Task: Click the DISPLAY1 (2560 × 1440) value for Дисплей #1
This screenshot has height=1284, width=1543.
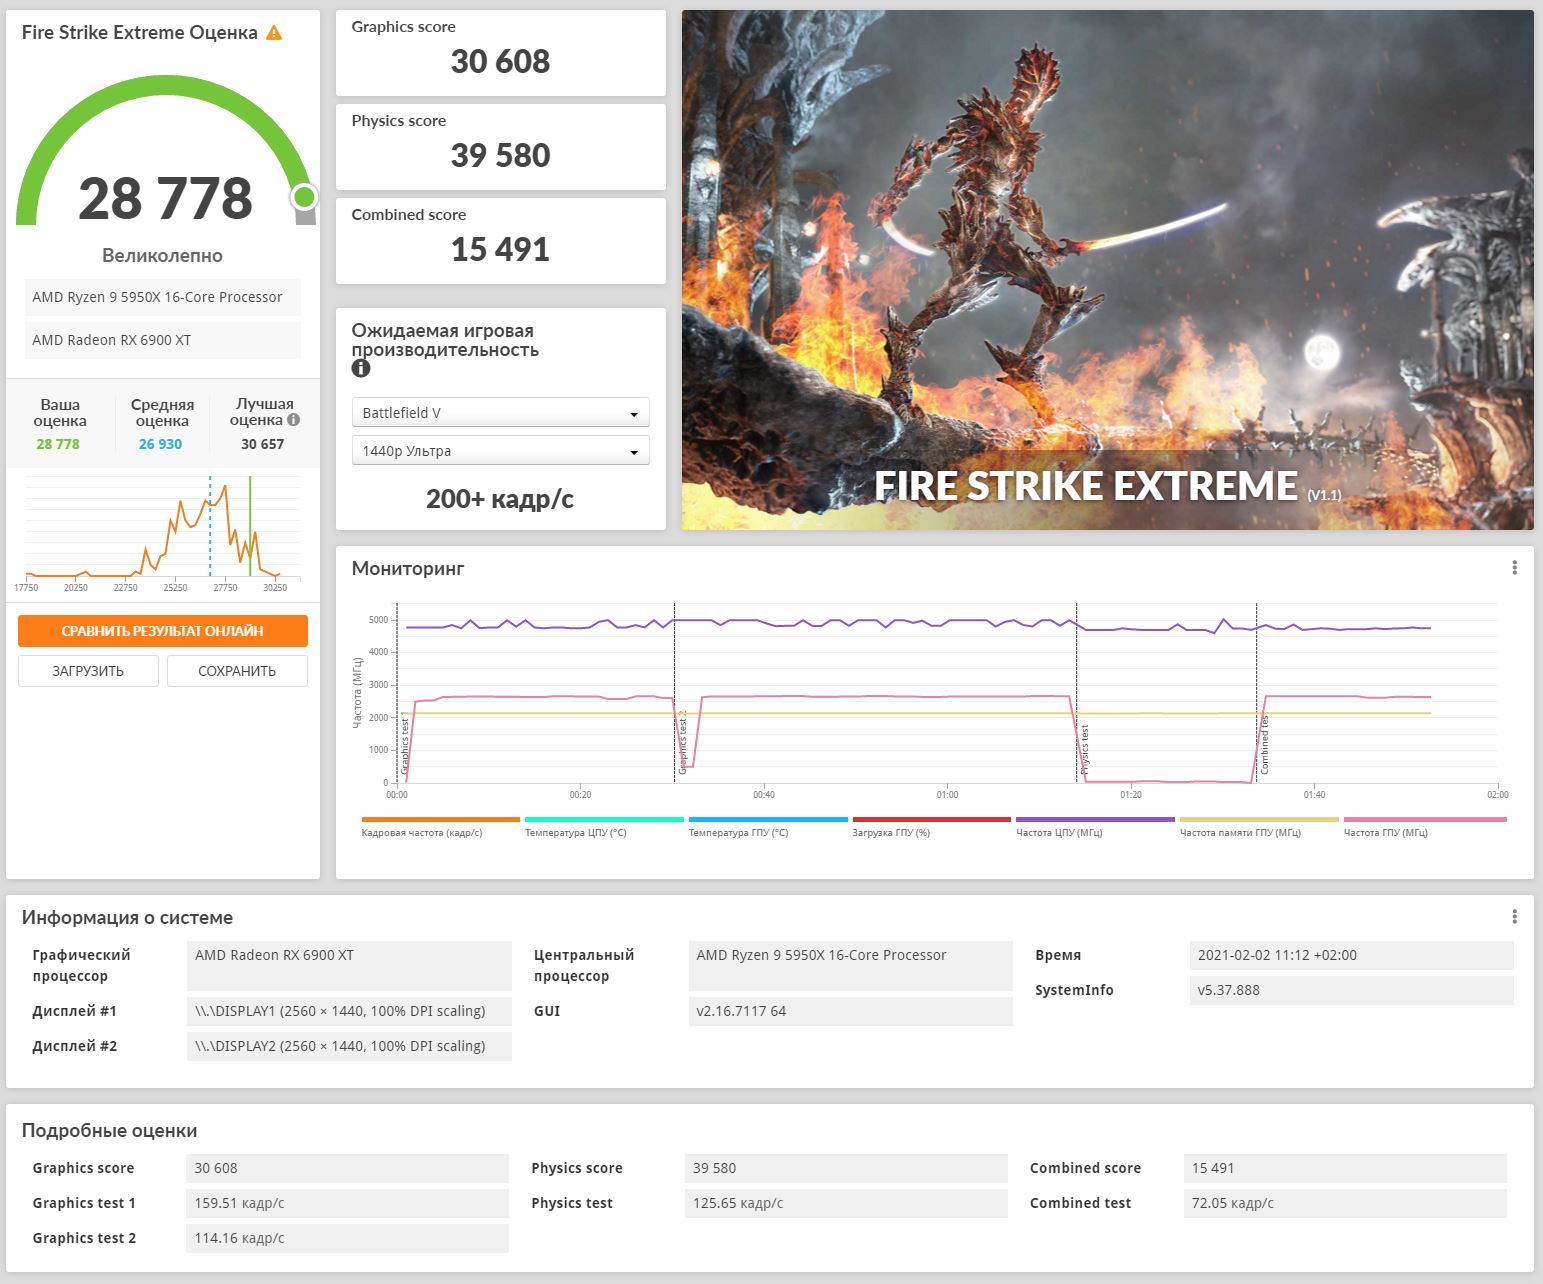Action: tap(349, 1011)
